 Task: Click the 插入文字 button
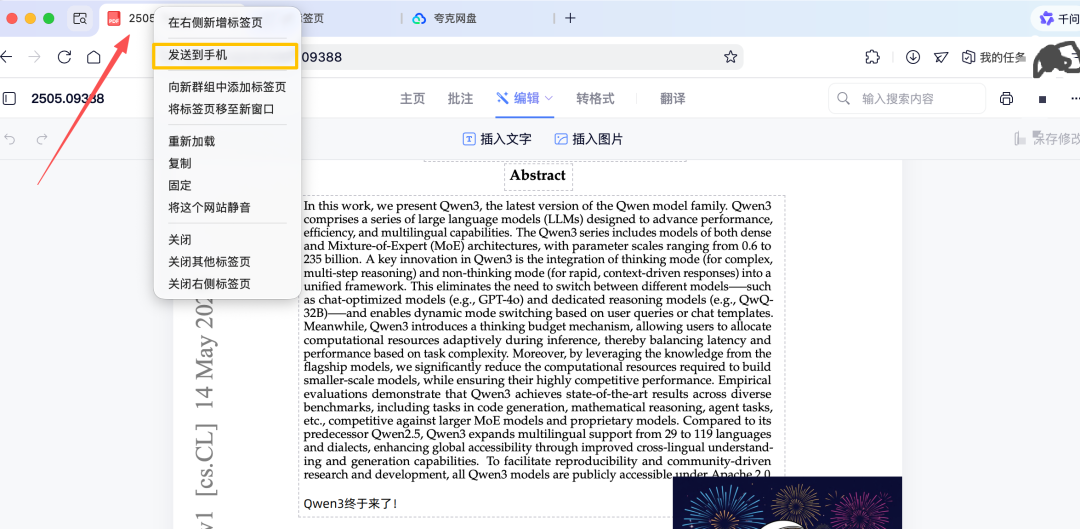[496, 139]
